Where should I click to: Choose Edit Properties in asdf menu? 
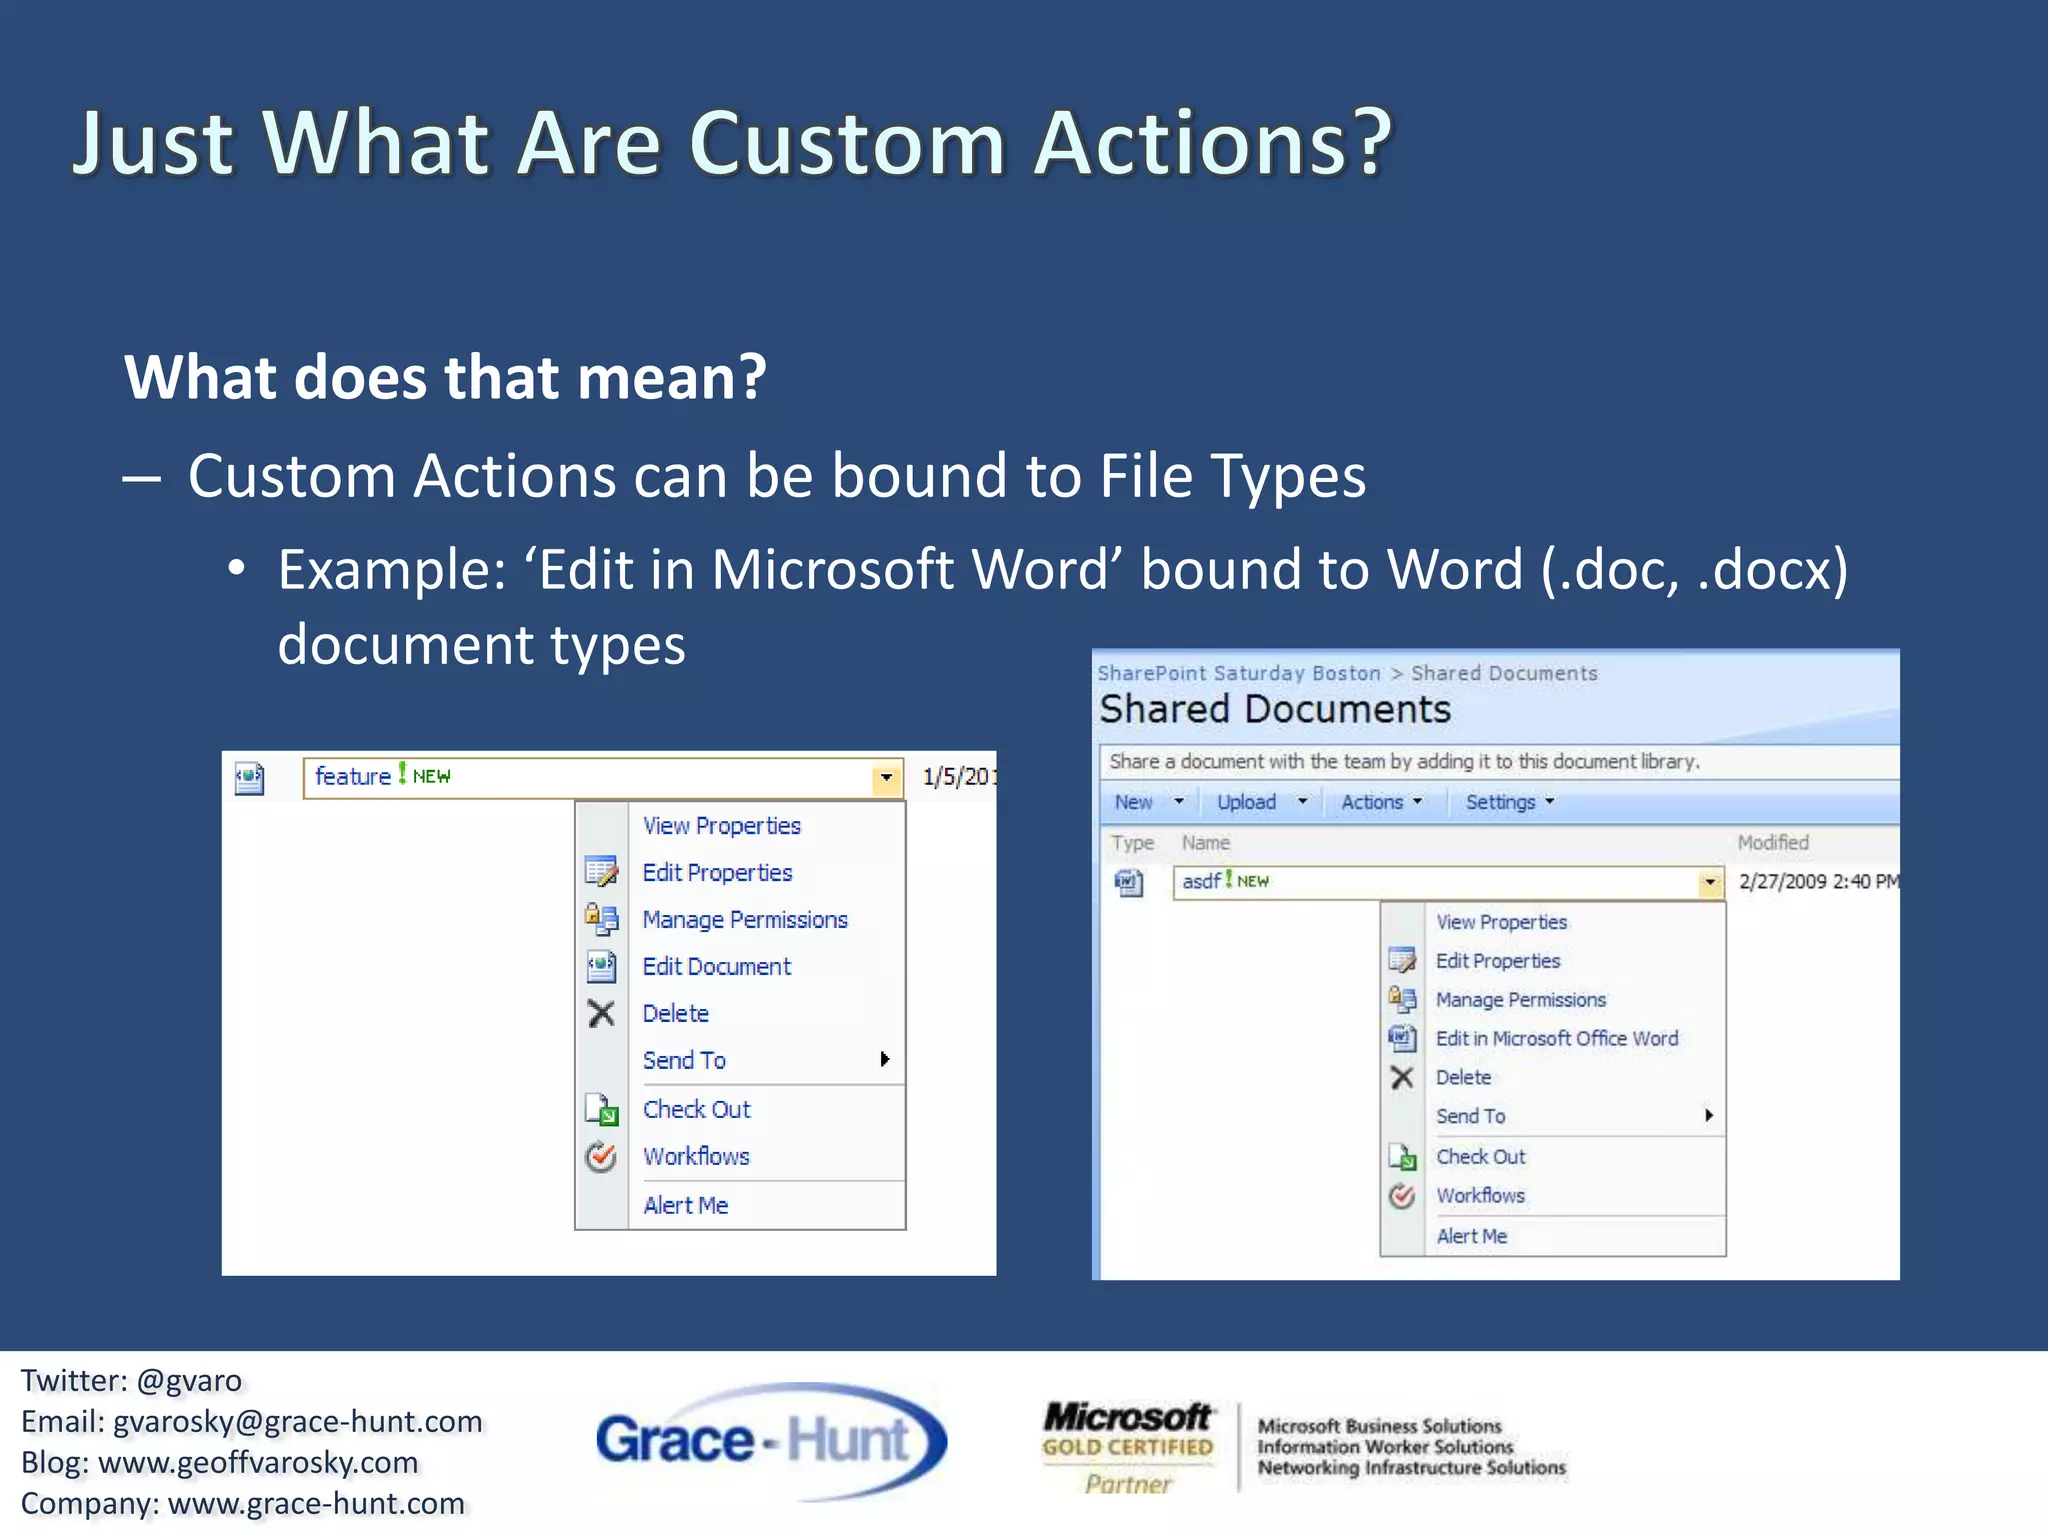pyautogui.click(x=1497, y=961)
